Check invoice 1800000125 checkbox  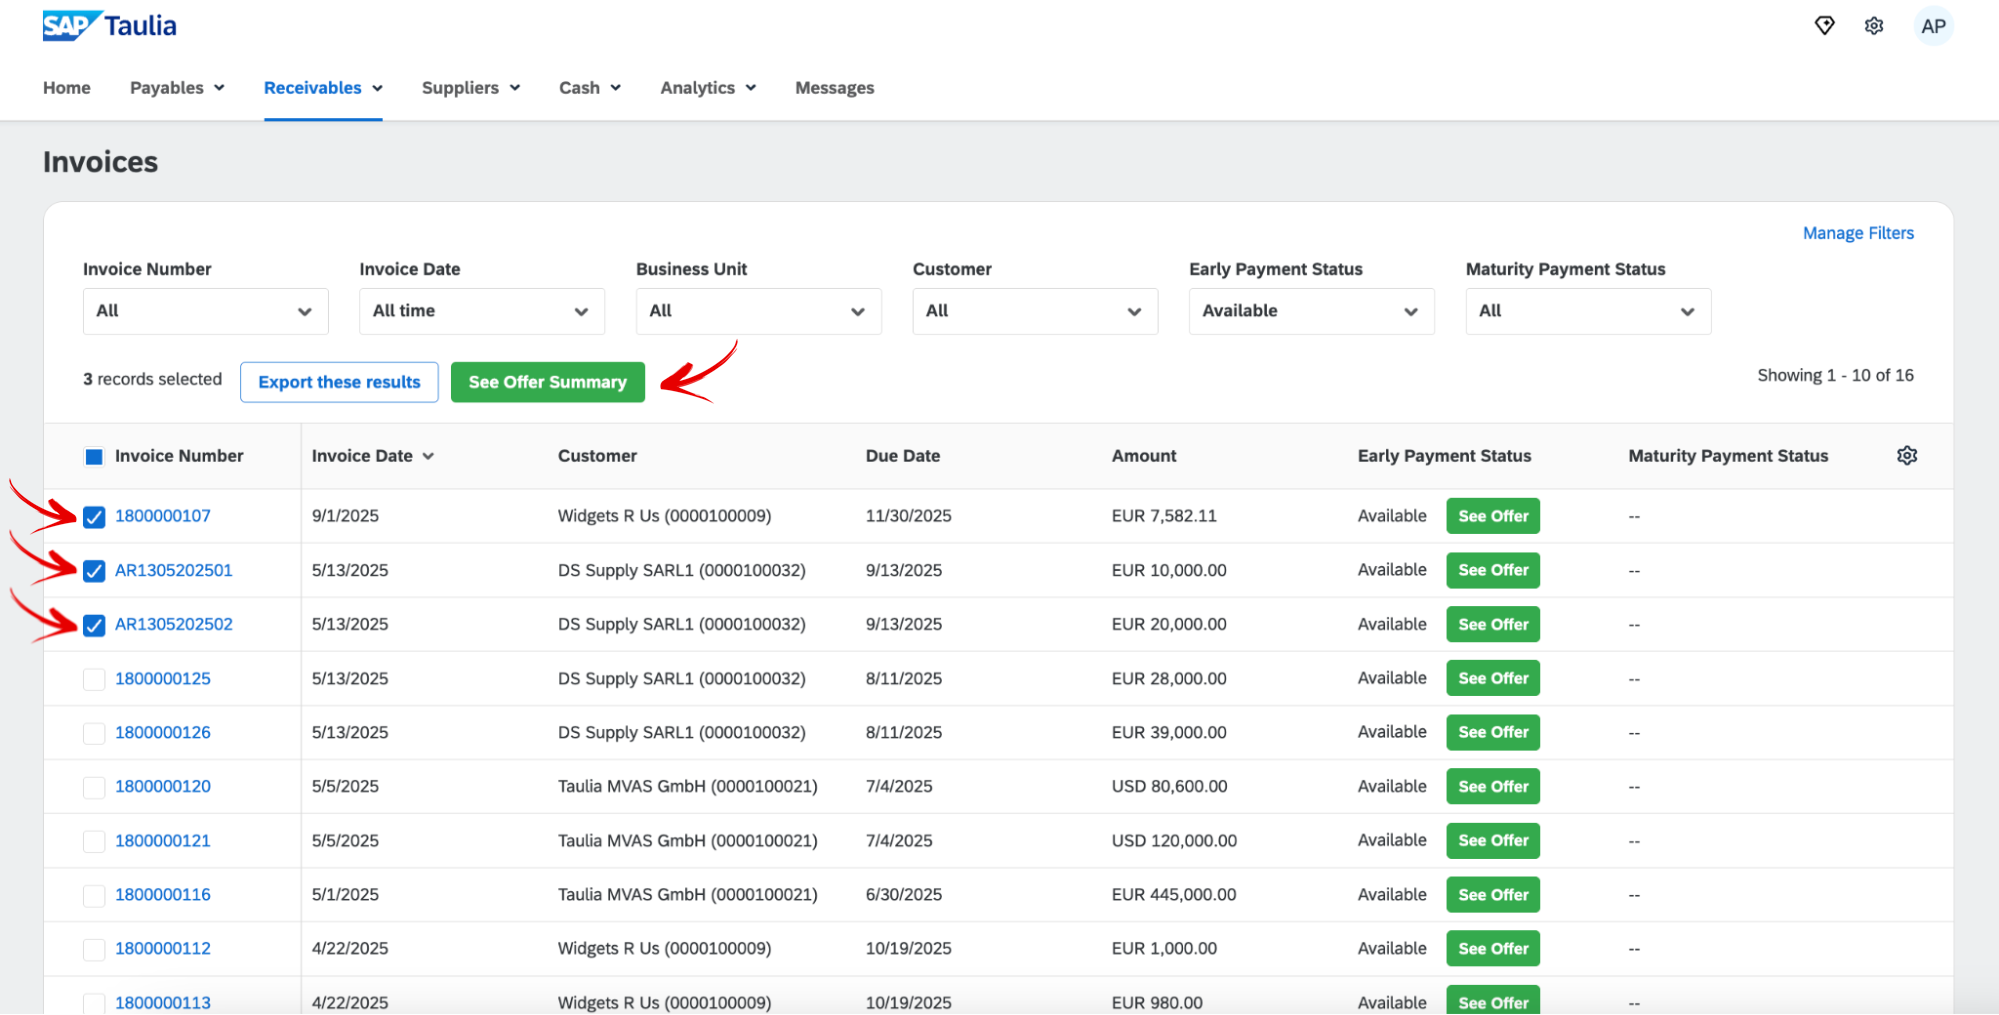coord(94,679)
